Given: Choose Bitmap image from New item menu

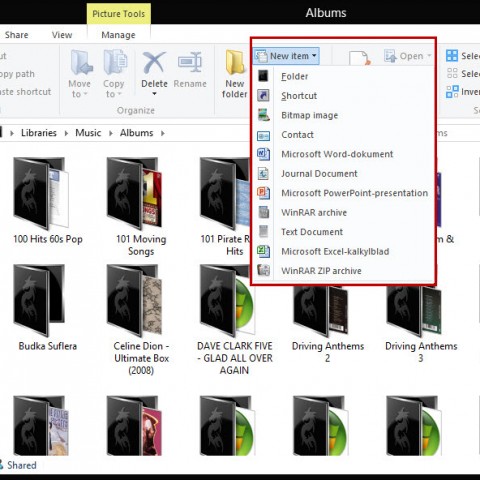Looking at the screenshot, I should pyautogui.click(x=343, y=115).
